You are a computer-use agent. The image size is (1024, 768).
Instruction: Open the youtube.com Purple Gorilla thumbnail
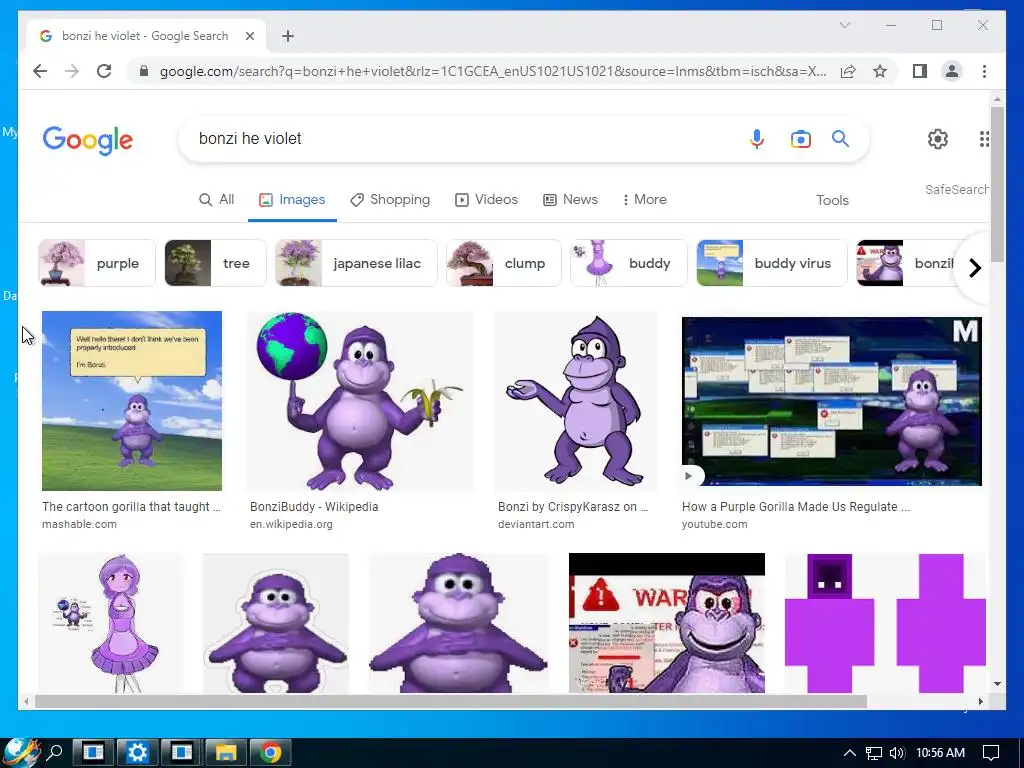831,401
